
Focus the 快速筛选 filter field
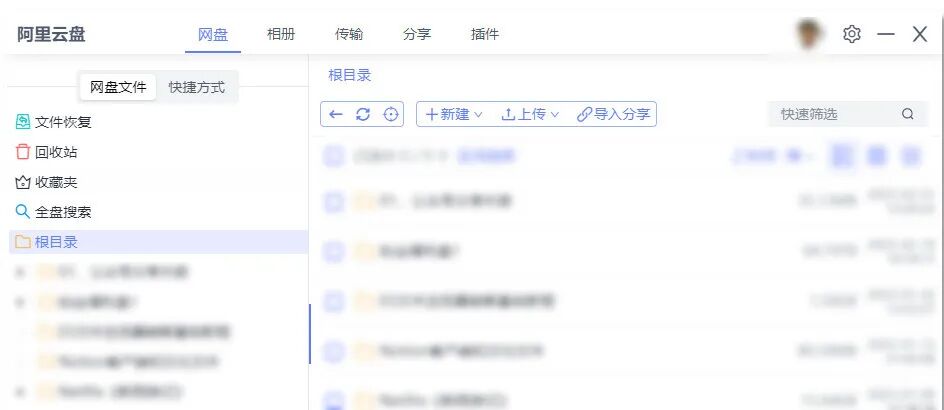click(x=848, y=114)
